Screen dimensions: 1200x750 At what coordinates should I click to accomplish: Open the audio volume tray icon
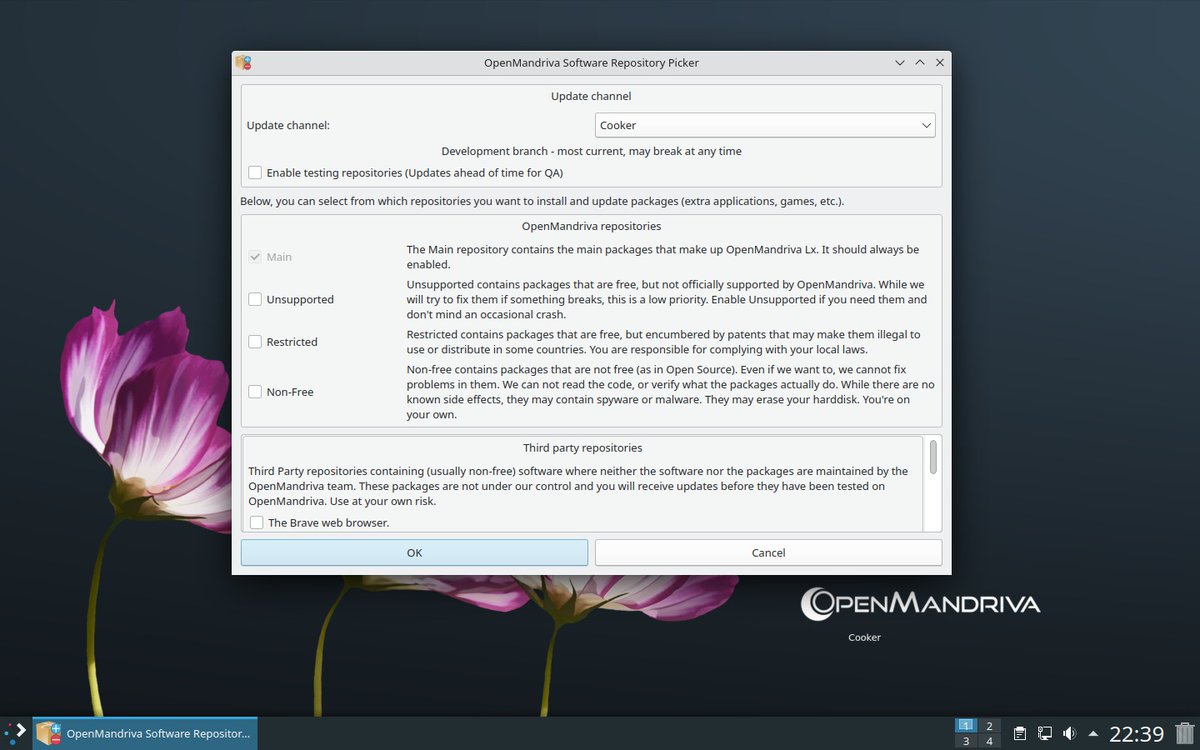point(1069,734)
